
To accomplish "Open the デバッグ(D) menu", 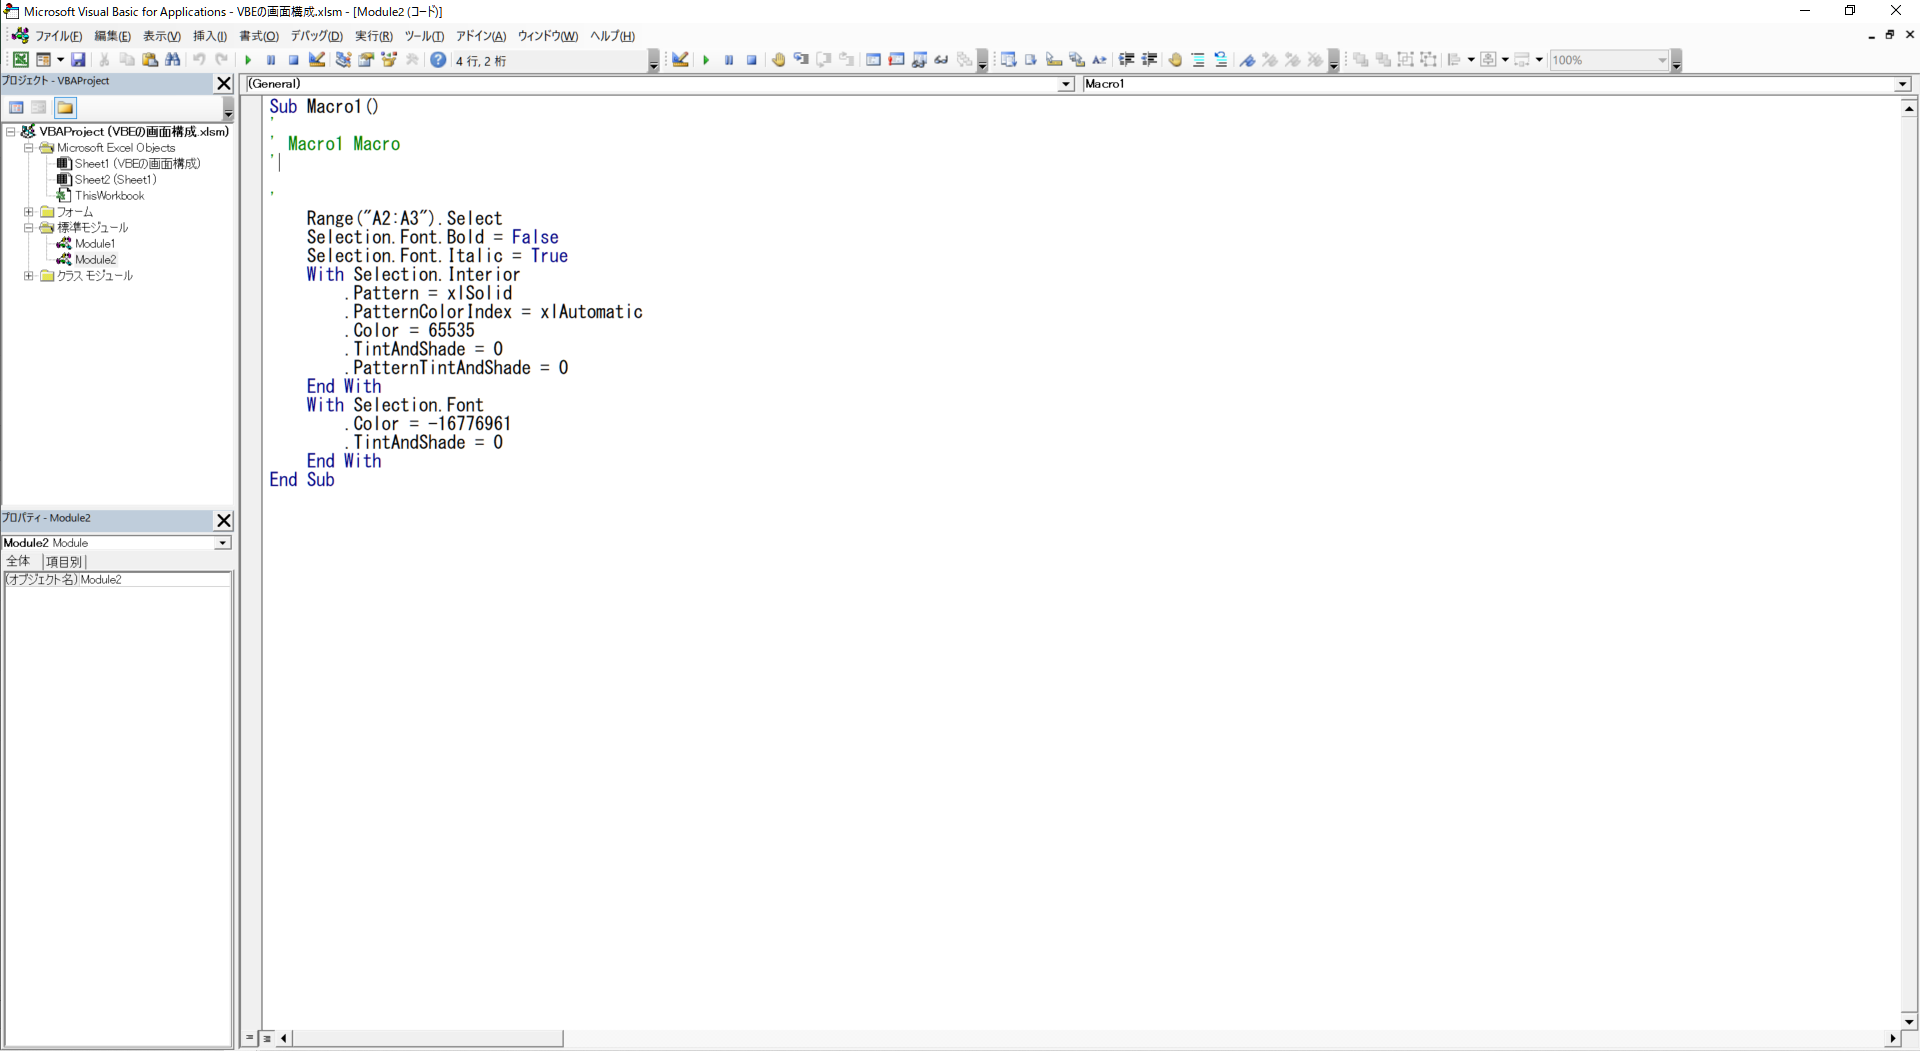I will [x=316, y=36].
